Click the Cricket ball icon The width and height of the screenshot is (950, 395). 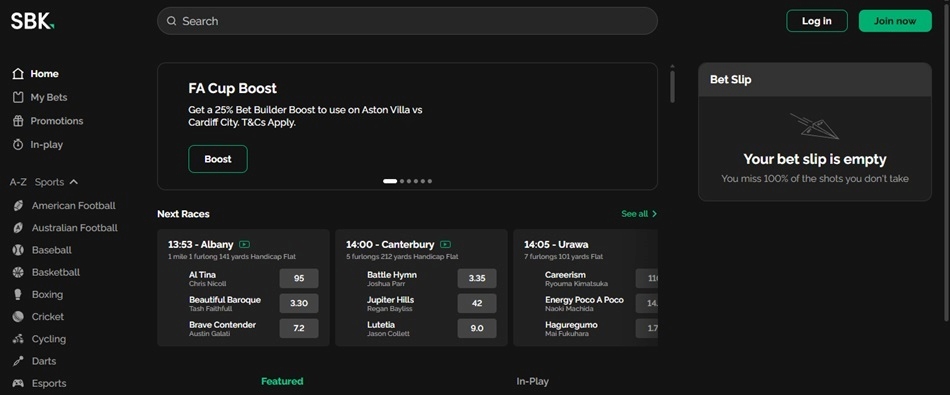coord(18,317)
